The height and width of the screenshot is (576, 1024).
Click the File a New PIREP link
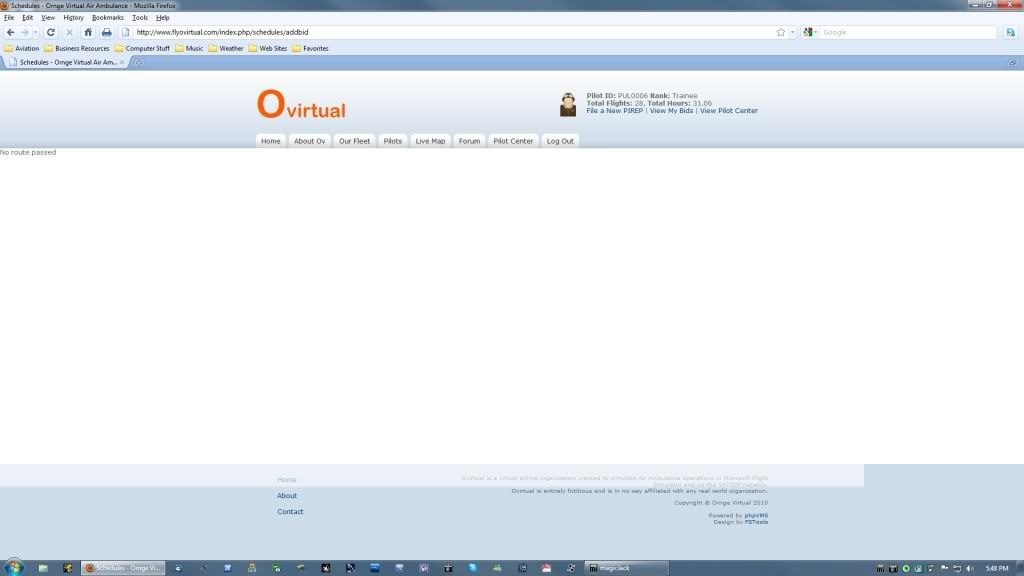[616, 111]
